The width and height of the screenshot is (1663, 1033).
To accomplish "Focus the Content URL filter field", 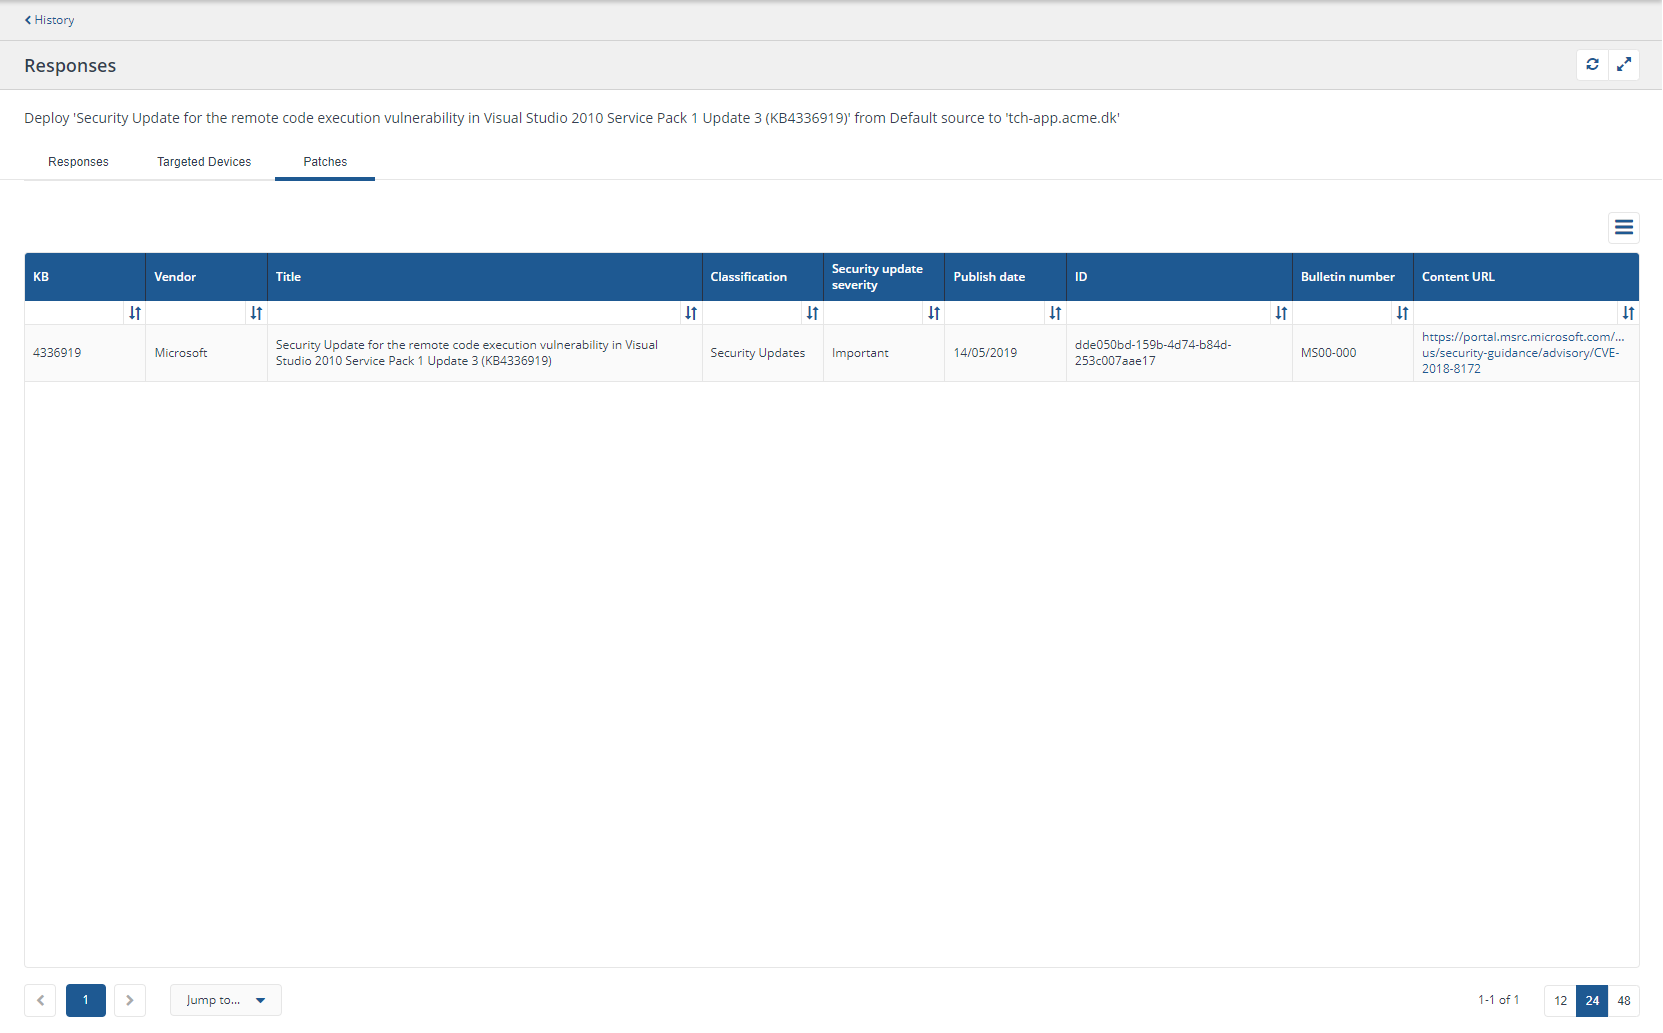I will click(x=1517, y=313).
